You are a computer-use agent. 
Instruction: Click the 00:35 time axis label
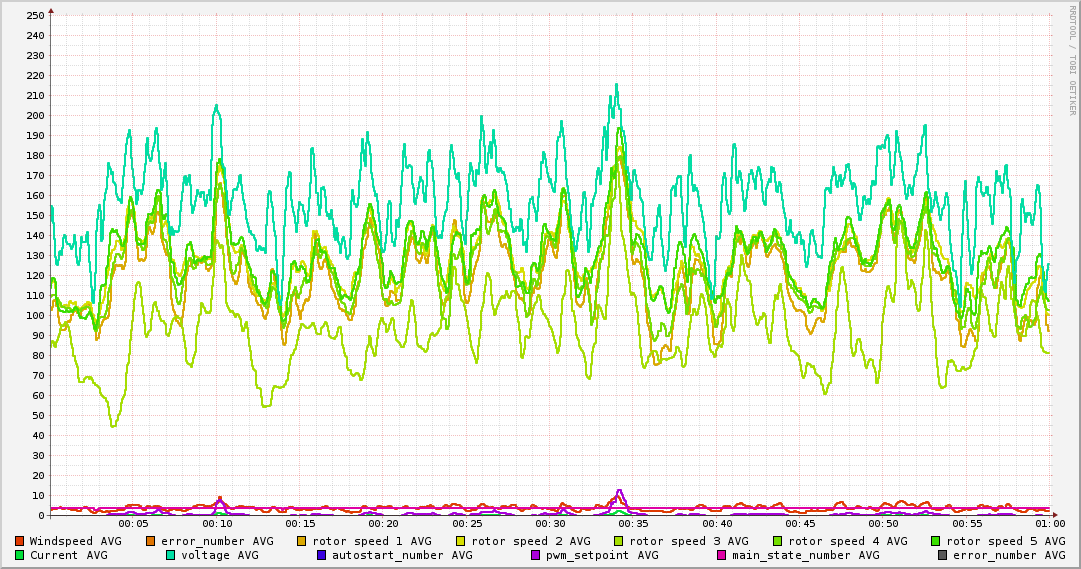coord(633,523)
